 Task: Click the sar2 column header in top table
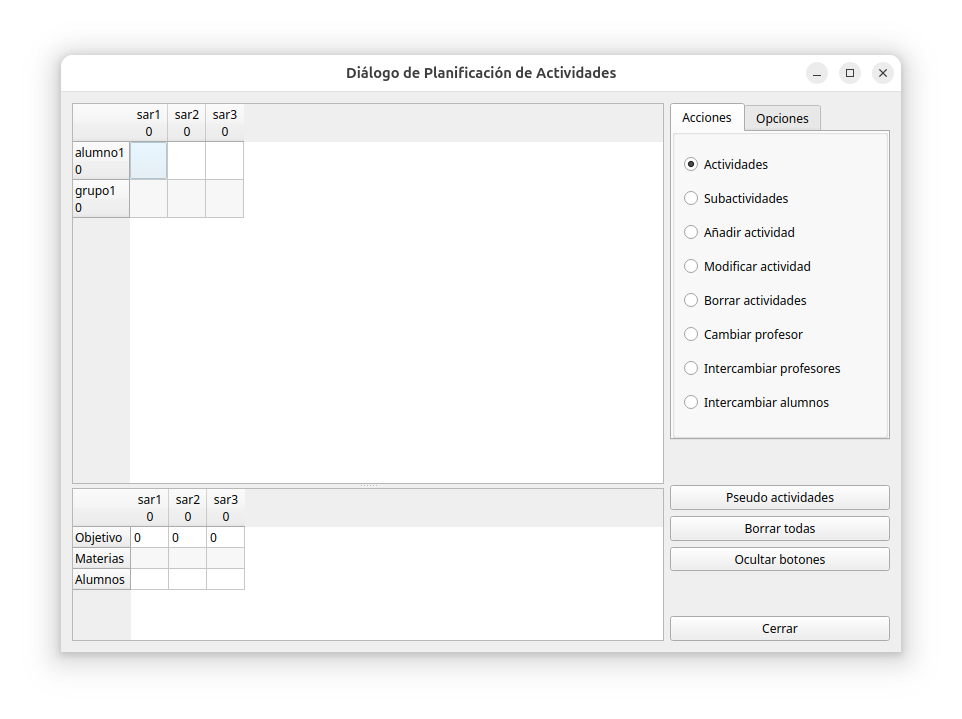[x=187, y=123]
